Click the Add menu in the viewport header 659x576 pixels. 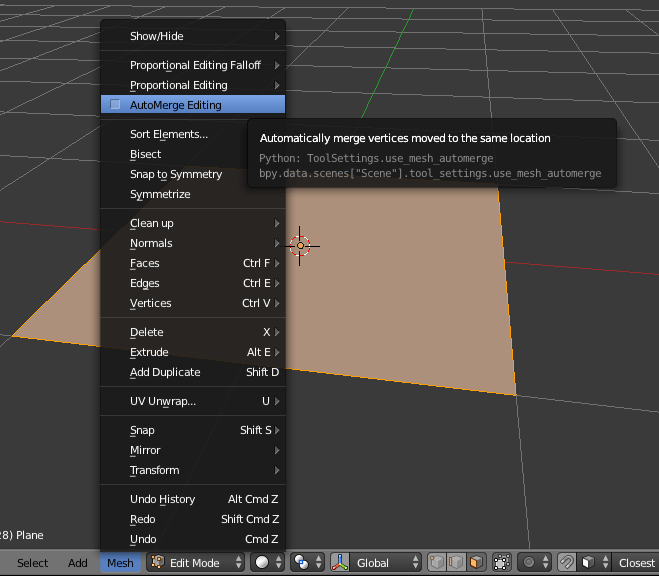pyautogui.click(x=78, y=563)
